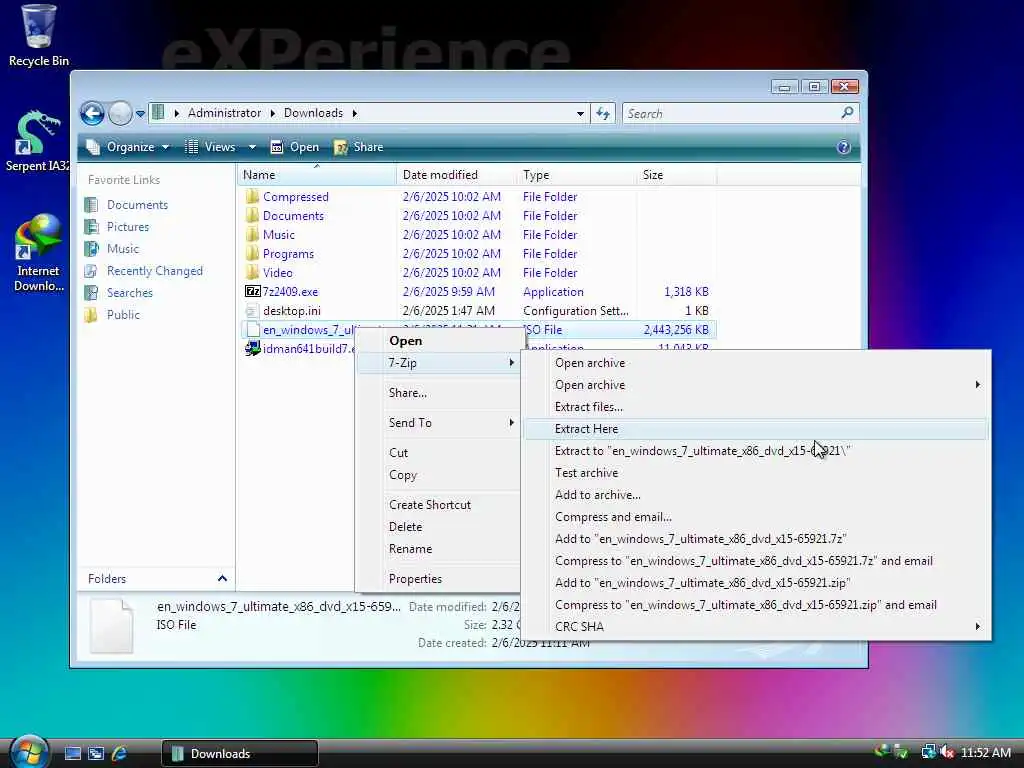Open the Internet Download Manager desktop shortcut
This screenshot has height=768, width=1024.
click(x=38, y=253)
